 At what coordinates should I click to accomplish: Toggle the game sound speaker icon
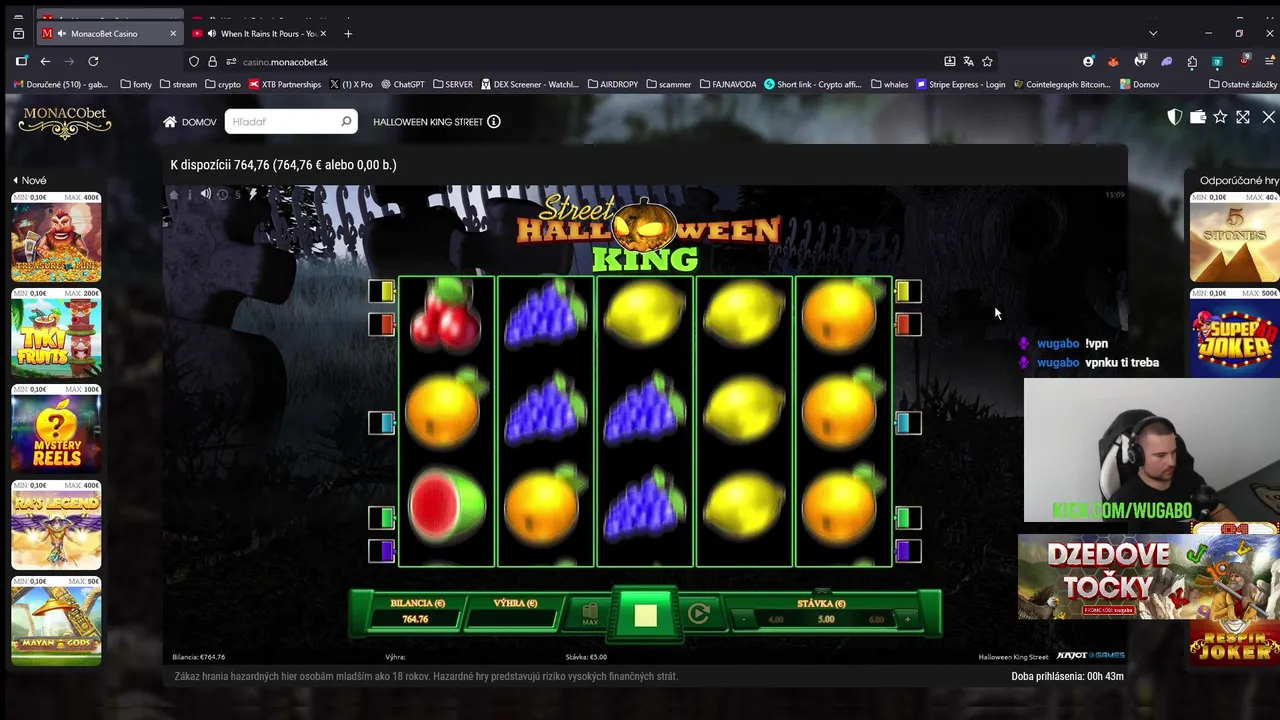coord(206,194)
